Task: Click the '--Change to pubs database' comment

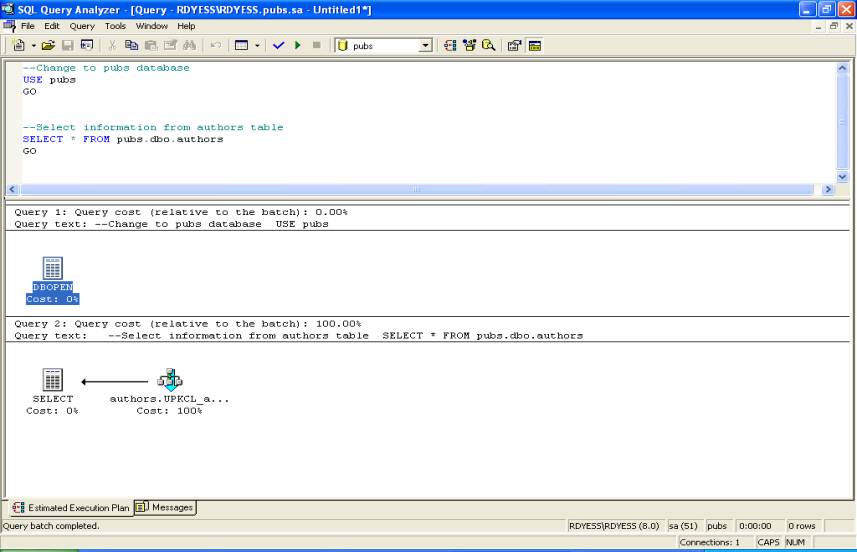Action: pyautogui.click(x=106, y=68)
